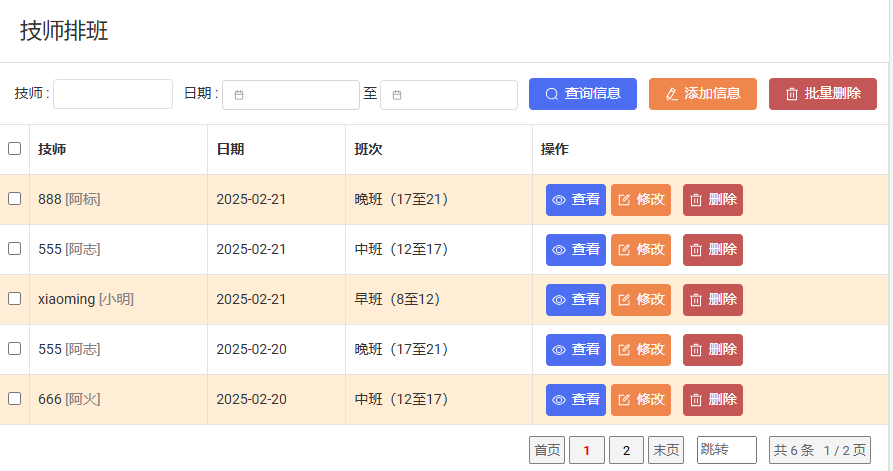The image size is (893, 471).
Task: Click trash icon in 666 [阿火] row
Action: tap(696, 400)
